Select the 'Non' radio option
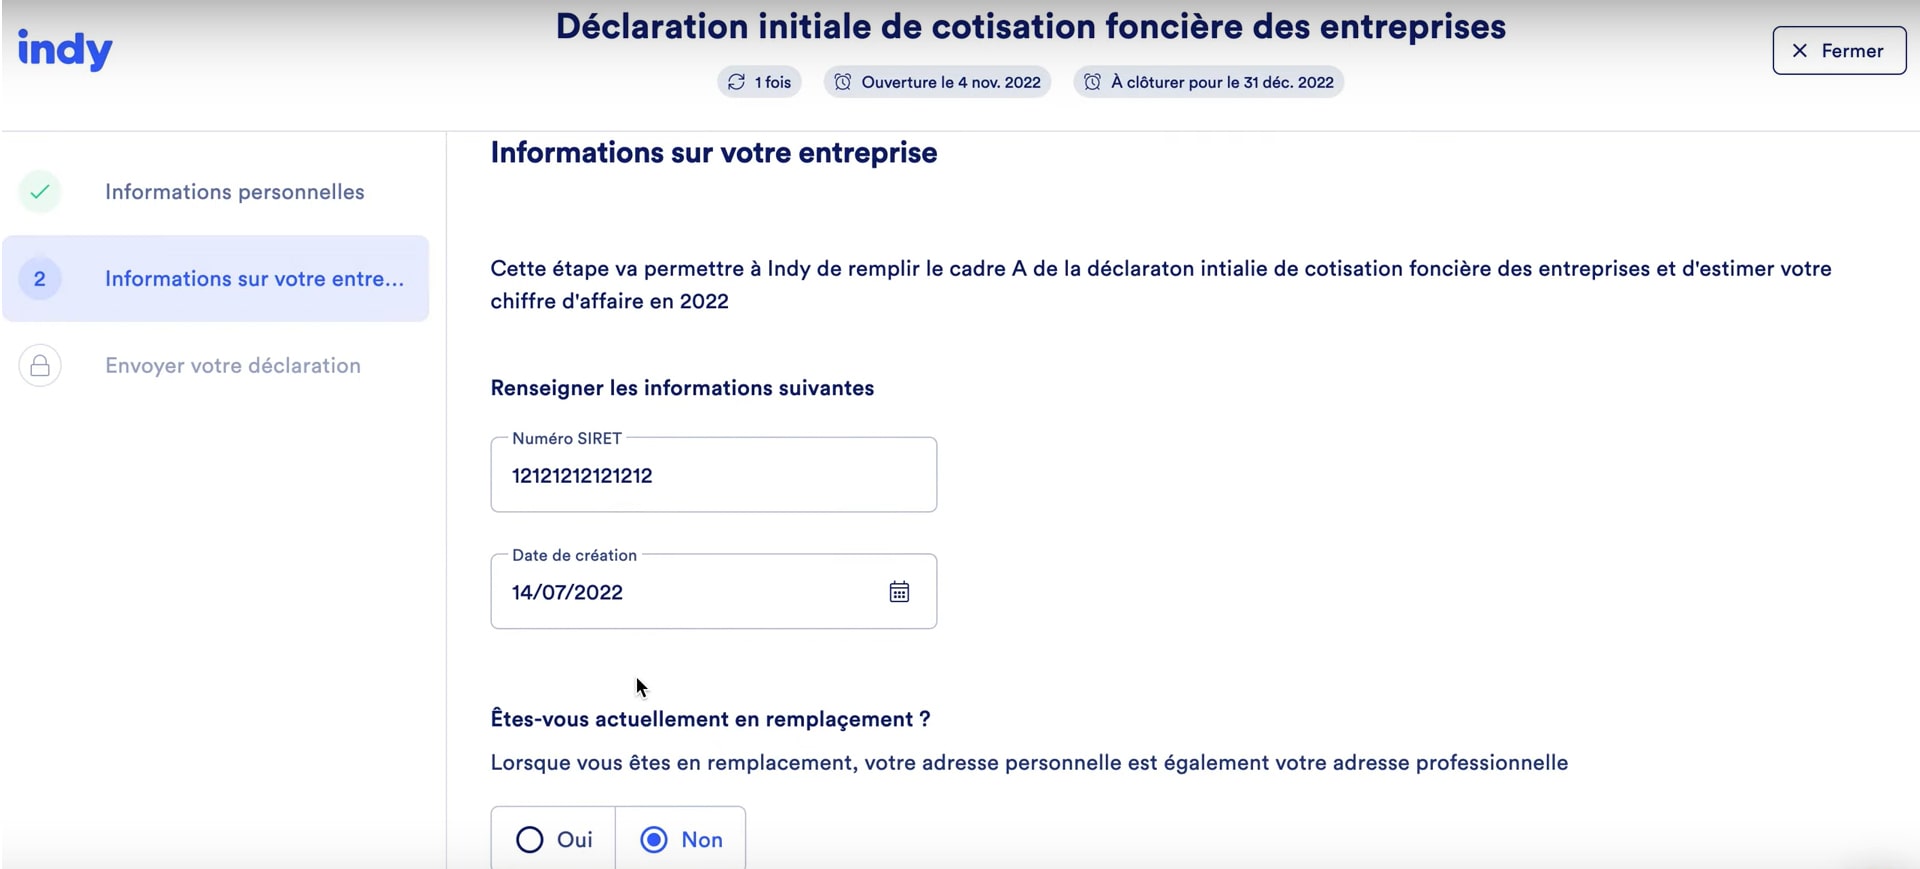1920x869 pixels. point(654,839)
